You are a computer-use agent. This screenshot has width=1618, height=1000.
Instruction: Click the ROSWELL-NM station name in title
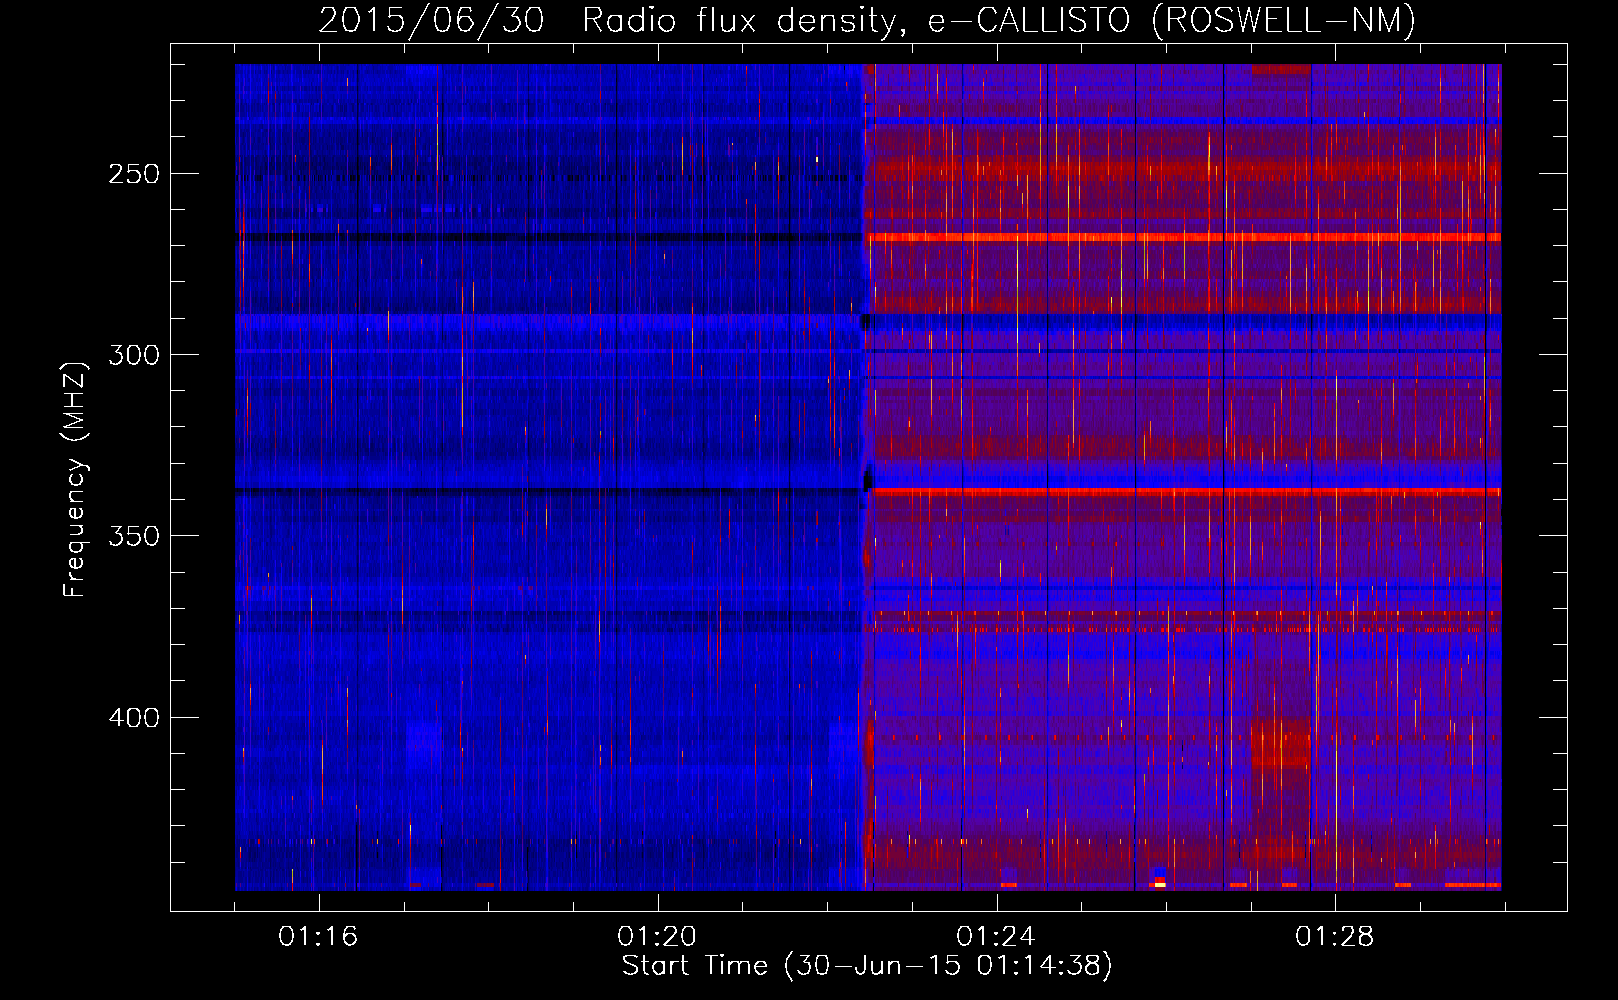(x=1283, y=20)
